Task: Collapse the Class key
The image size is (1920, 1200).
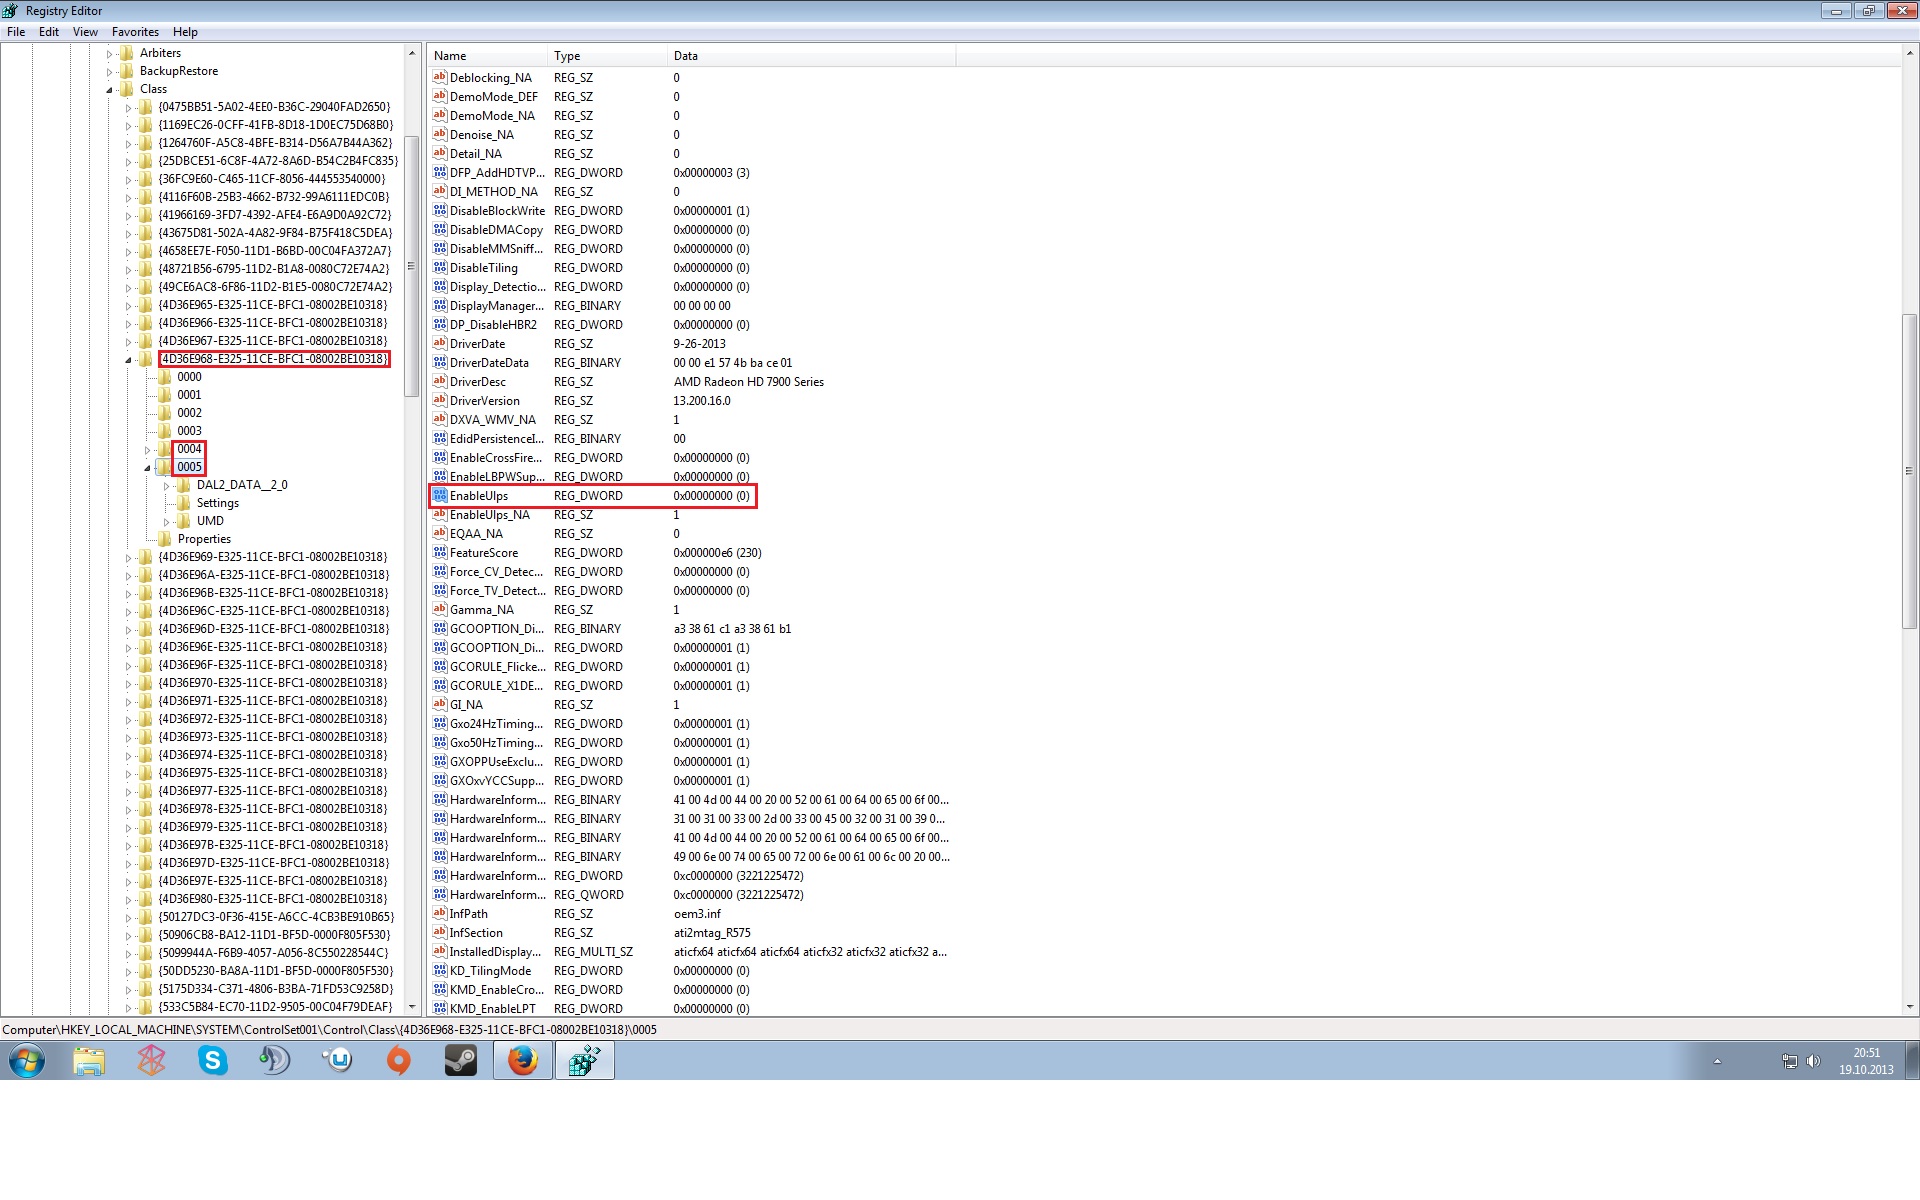Action: pyautogui.click(x=110, y=90)
